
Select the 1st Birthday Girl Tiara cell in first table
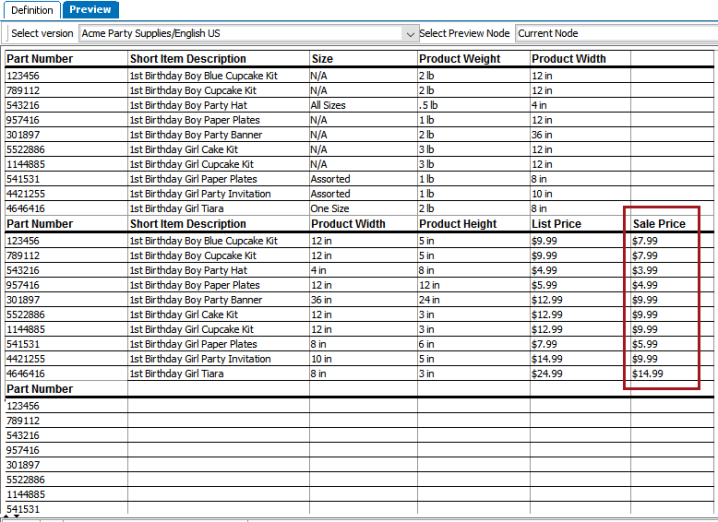point(177,208)
